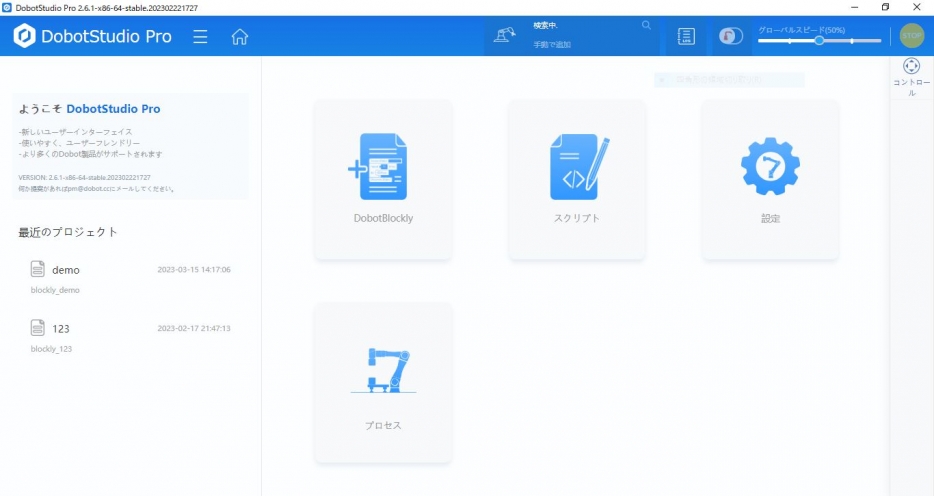Click the 検索中 searching status text
Image resolution: width=934 pixels, height=496 pixels.
546,26
